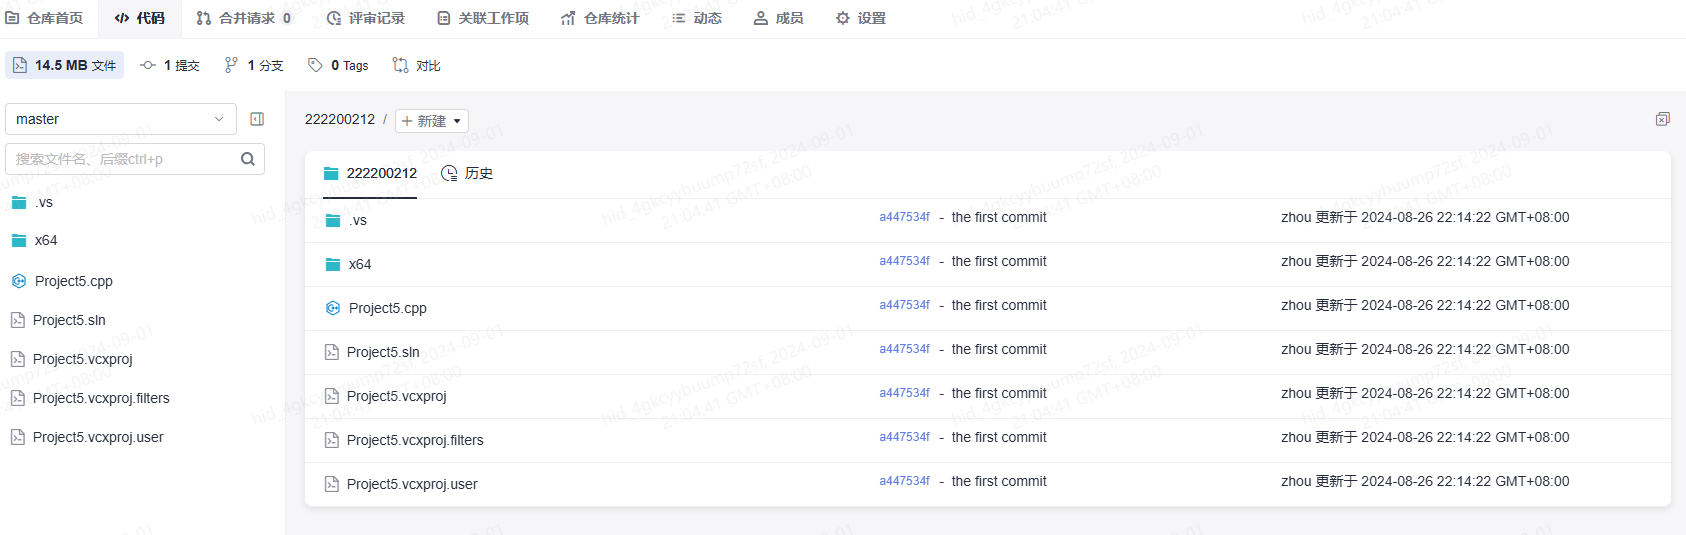Open .vs folder in file list

[x=358, y=220]
